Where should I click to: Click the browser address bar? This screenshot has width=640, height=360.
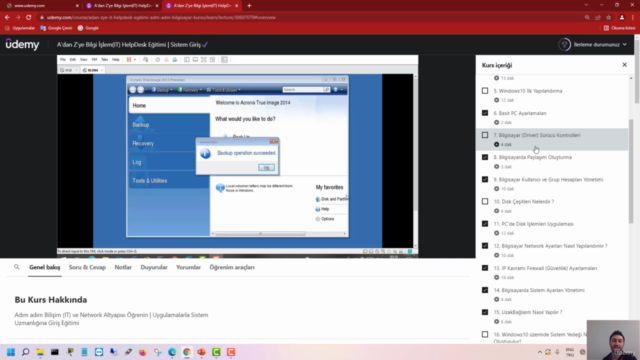[x=310, y=18]
